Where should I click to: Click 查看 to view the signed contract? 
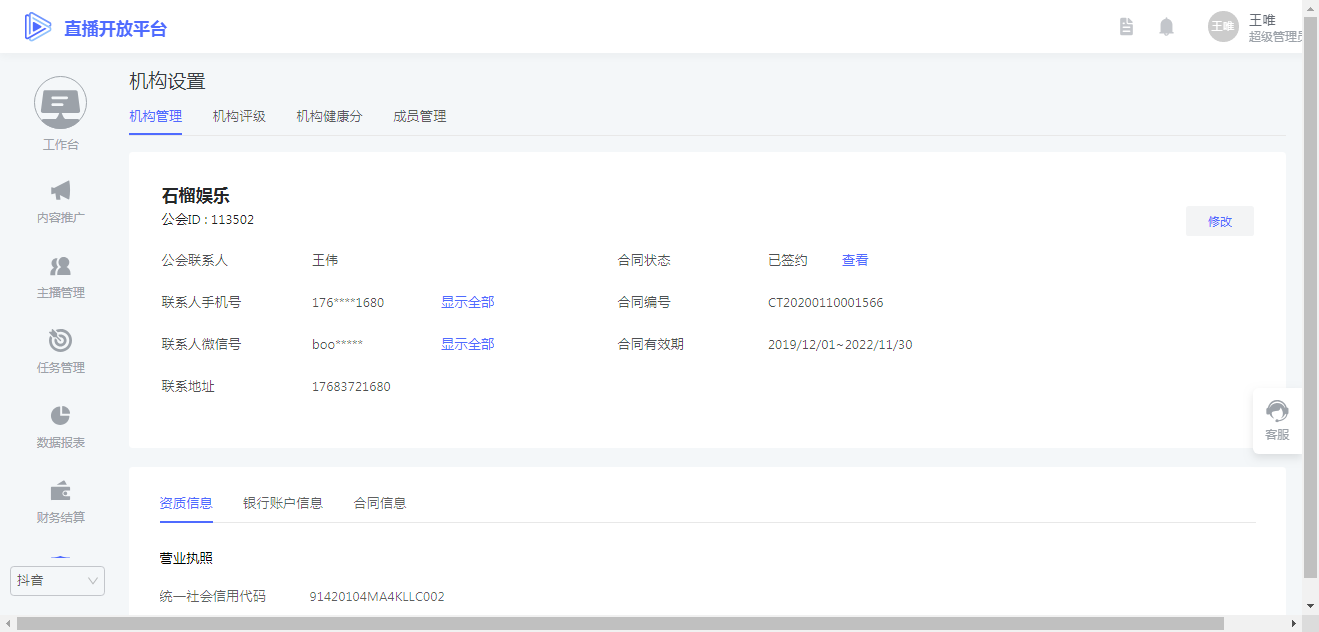tap(855, 260)
